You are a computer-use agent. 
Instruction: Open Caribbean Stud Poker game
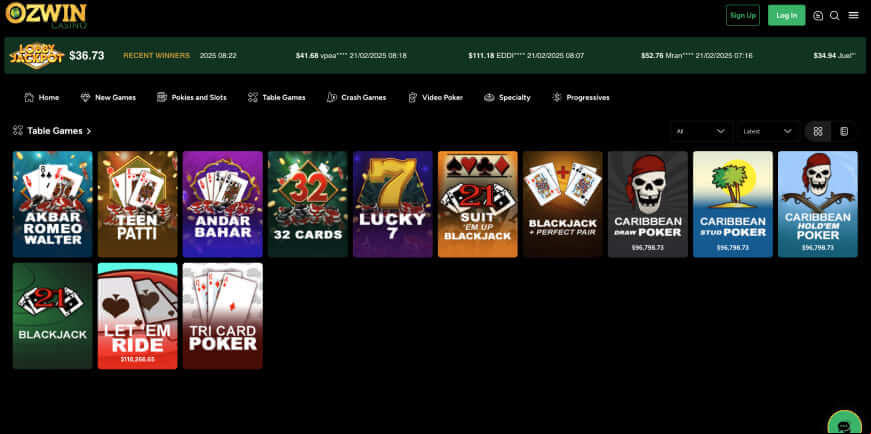[x=733, y=204]
